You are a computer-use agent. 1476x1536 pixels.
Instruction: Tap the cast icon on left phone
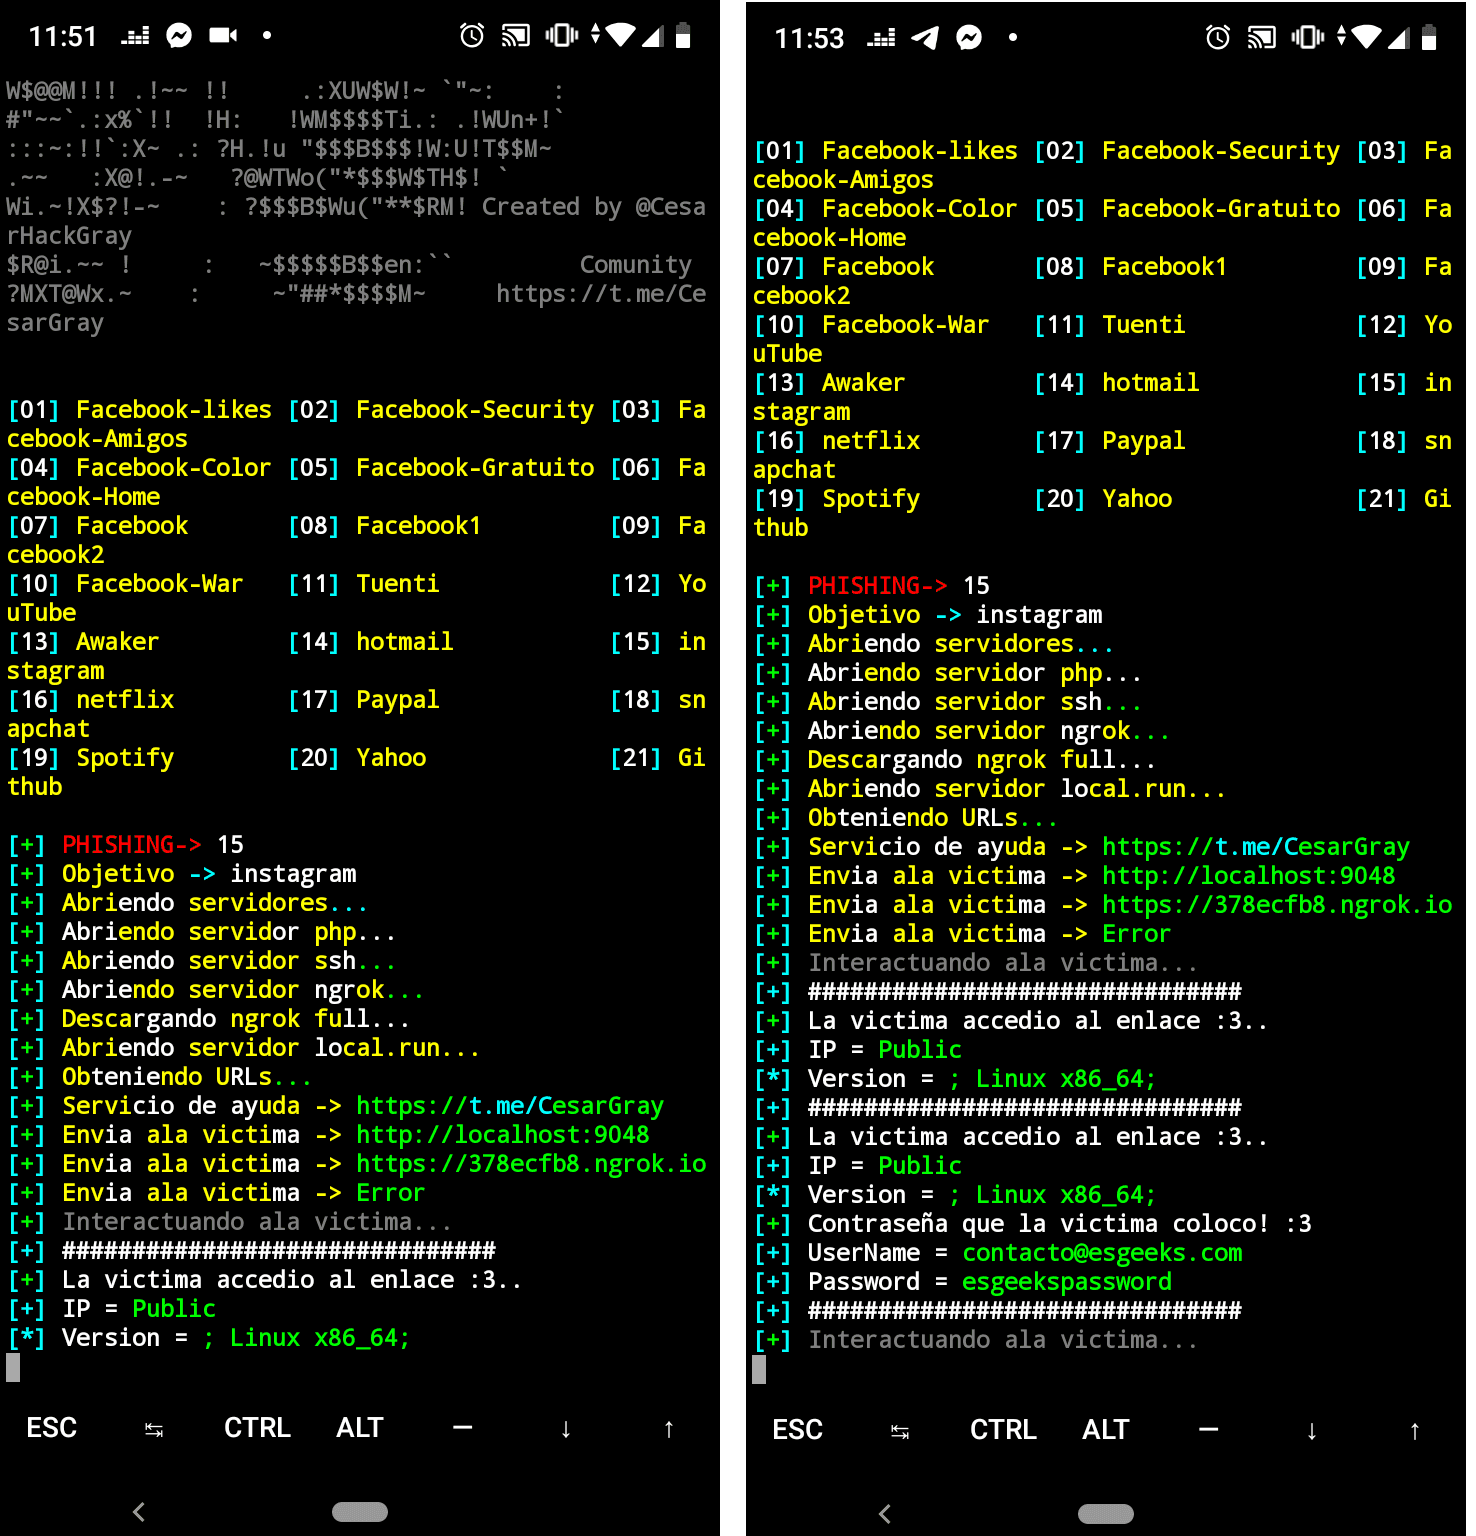coord(516,37)
